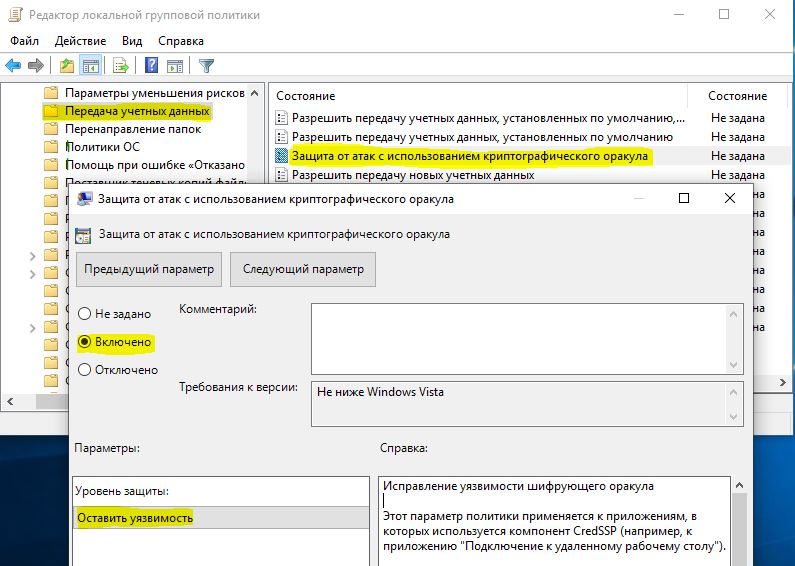This screenshot has width=795, height=566.
Task: Open the Уровень защиты dropdown Оставить уязвимость
Action: click(x=221, y=518)
